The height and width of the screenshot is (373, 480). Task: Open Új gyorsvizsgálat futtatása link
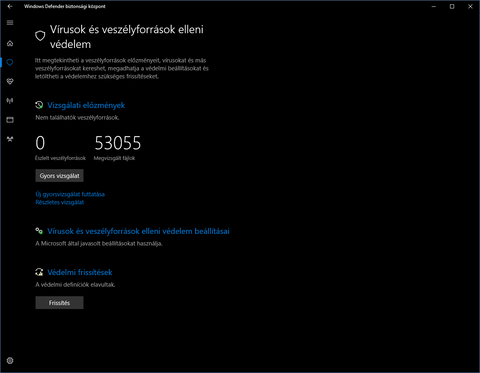click(x=70, y=194)
